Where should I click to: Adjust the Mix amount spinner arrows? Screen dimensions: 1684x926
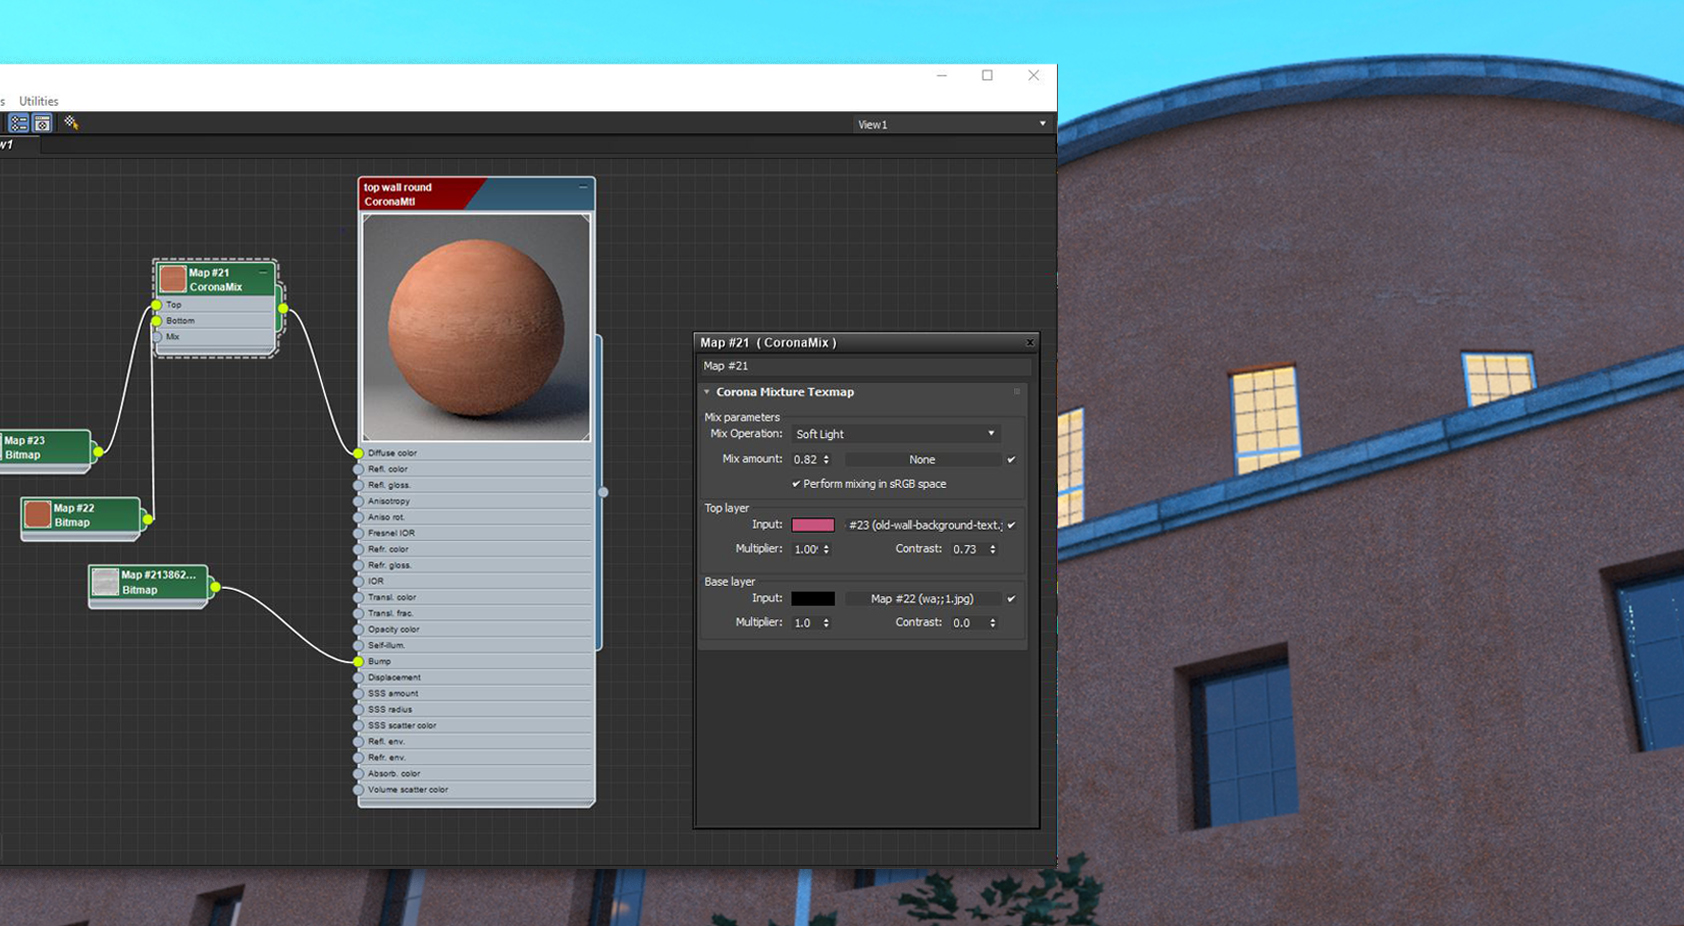(x=826, y=460)
